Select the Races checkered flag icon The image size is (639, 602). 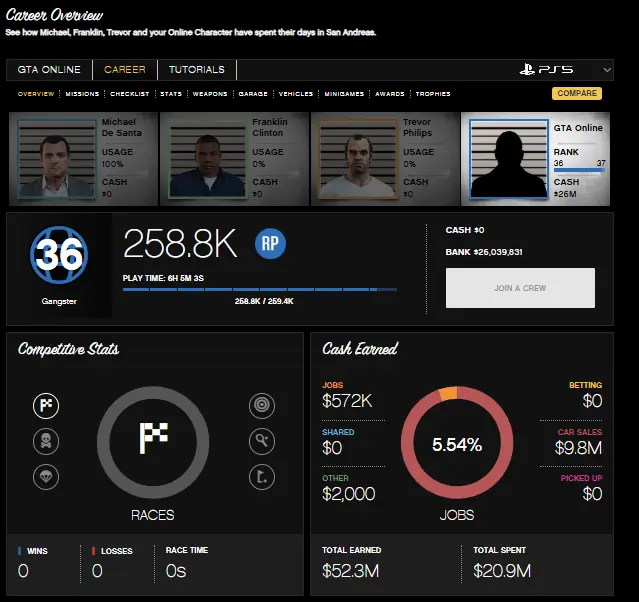pyautogui.click(x=45, y=405)
